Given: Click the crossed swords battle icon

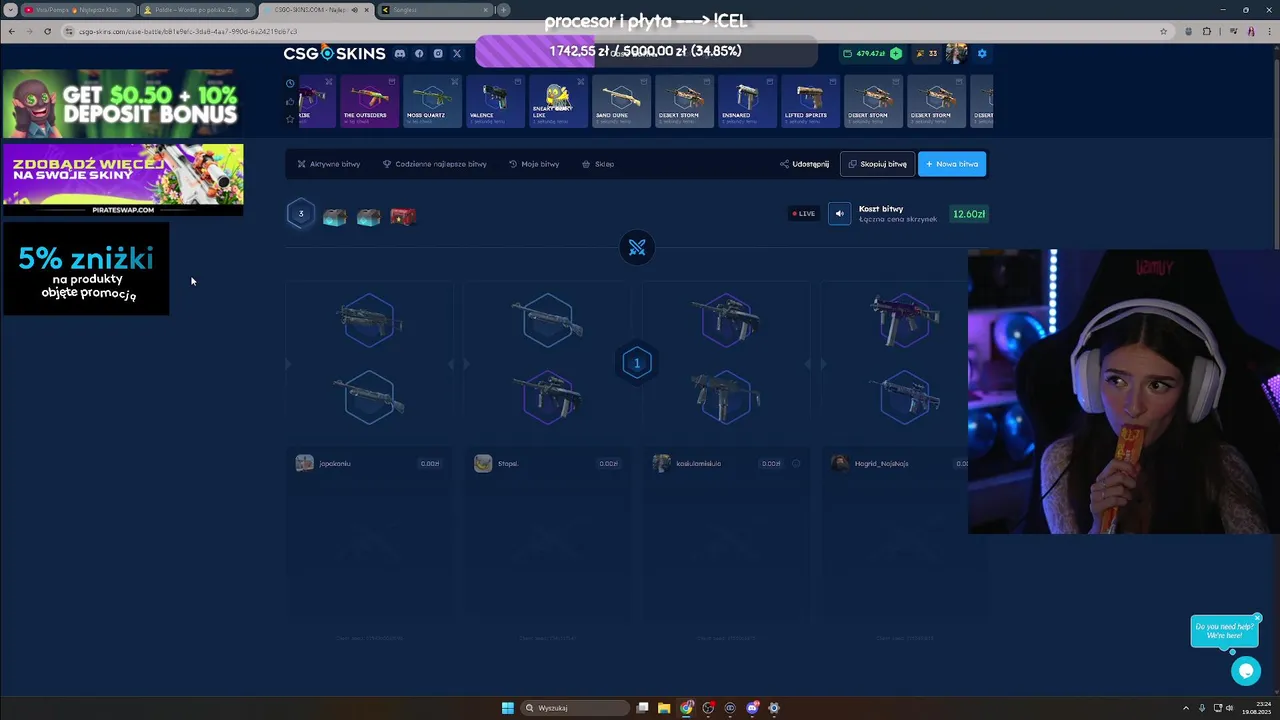Looking at the screenshot, I should (637, 247).
